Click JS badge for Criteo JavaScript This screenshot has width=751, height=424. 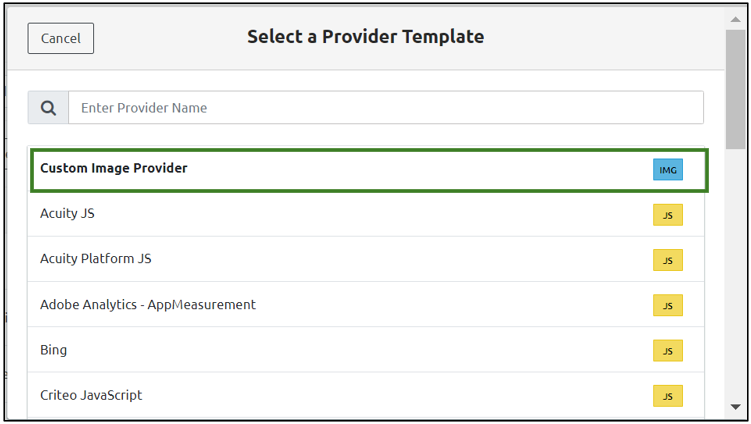click(x=667, y=396)
